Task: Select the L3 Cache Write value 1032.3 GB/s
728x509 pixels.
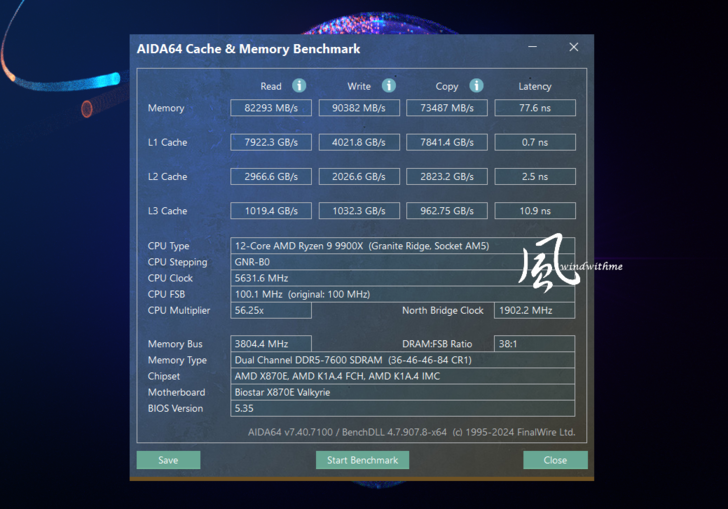Action: [x=359, y=211]
